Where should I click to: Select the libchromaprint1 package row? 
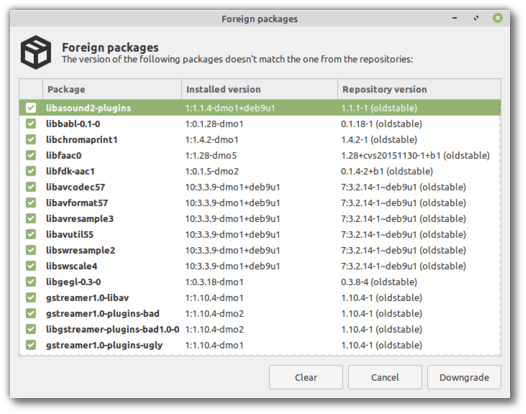point(260,140)
